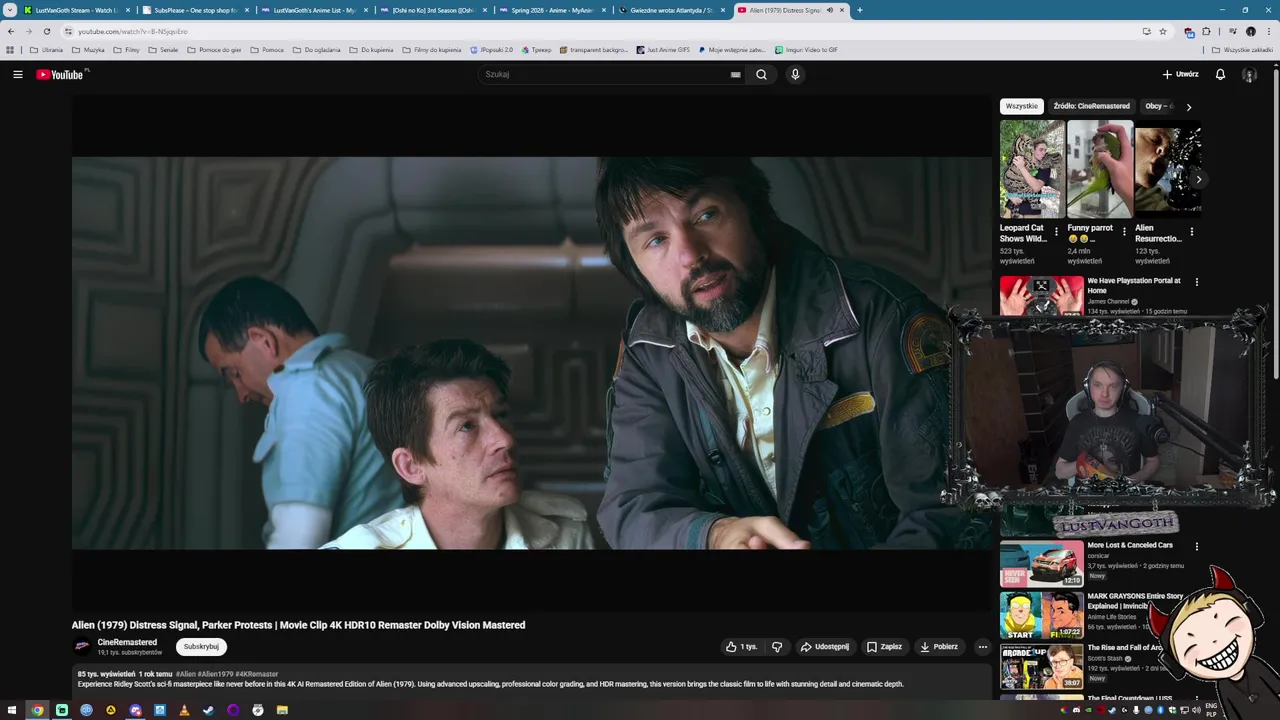The height and width of the screenshot is (720, 1280).
Task: Open File Explorer from the taskbar
Action: tap(282, 710)
